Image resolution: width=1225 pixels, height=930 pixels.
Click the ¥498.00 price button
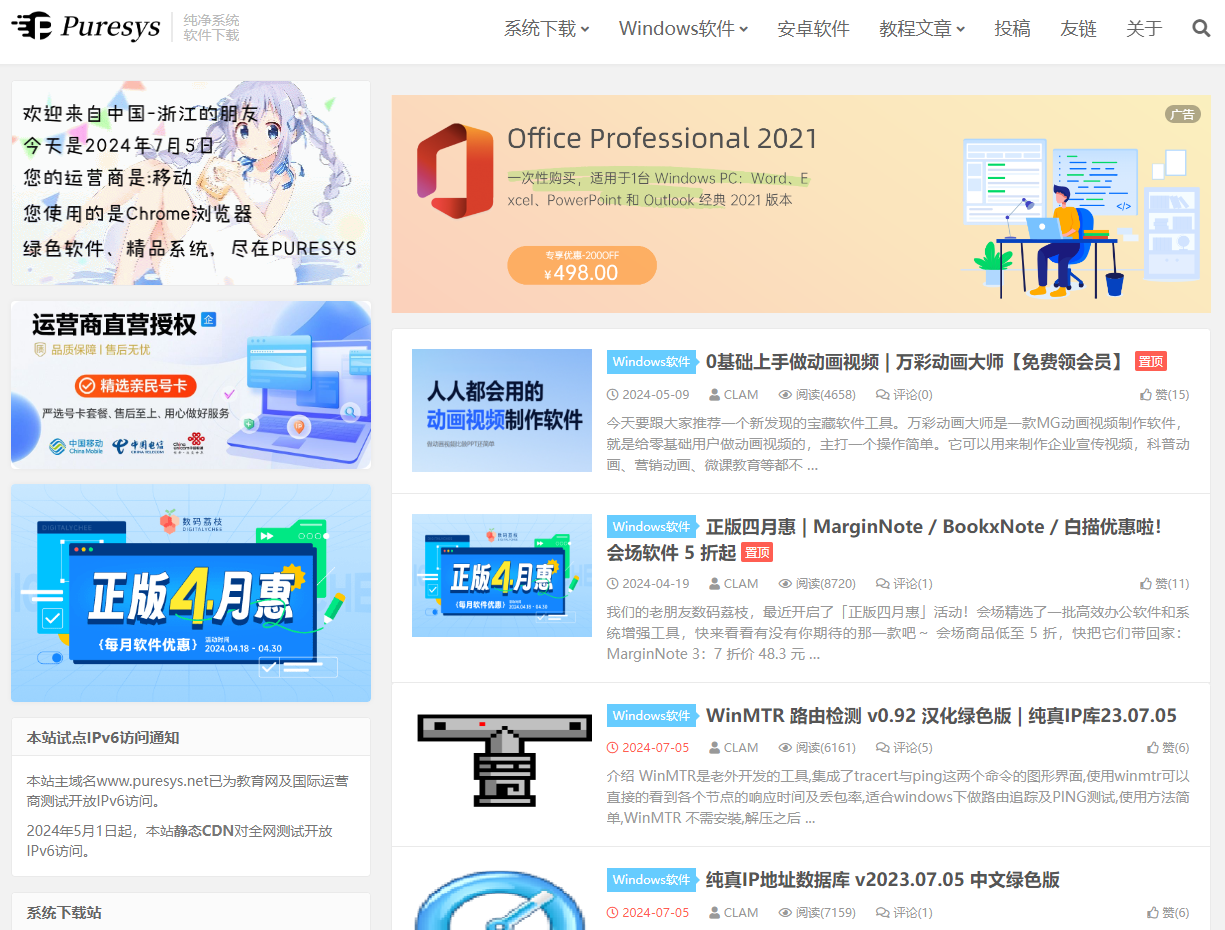pyautogui.click(x=582, y=266)
